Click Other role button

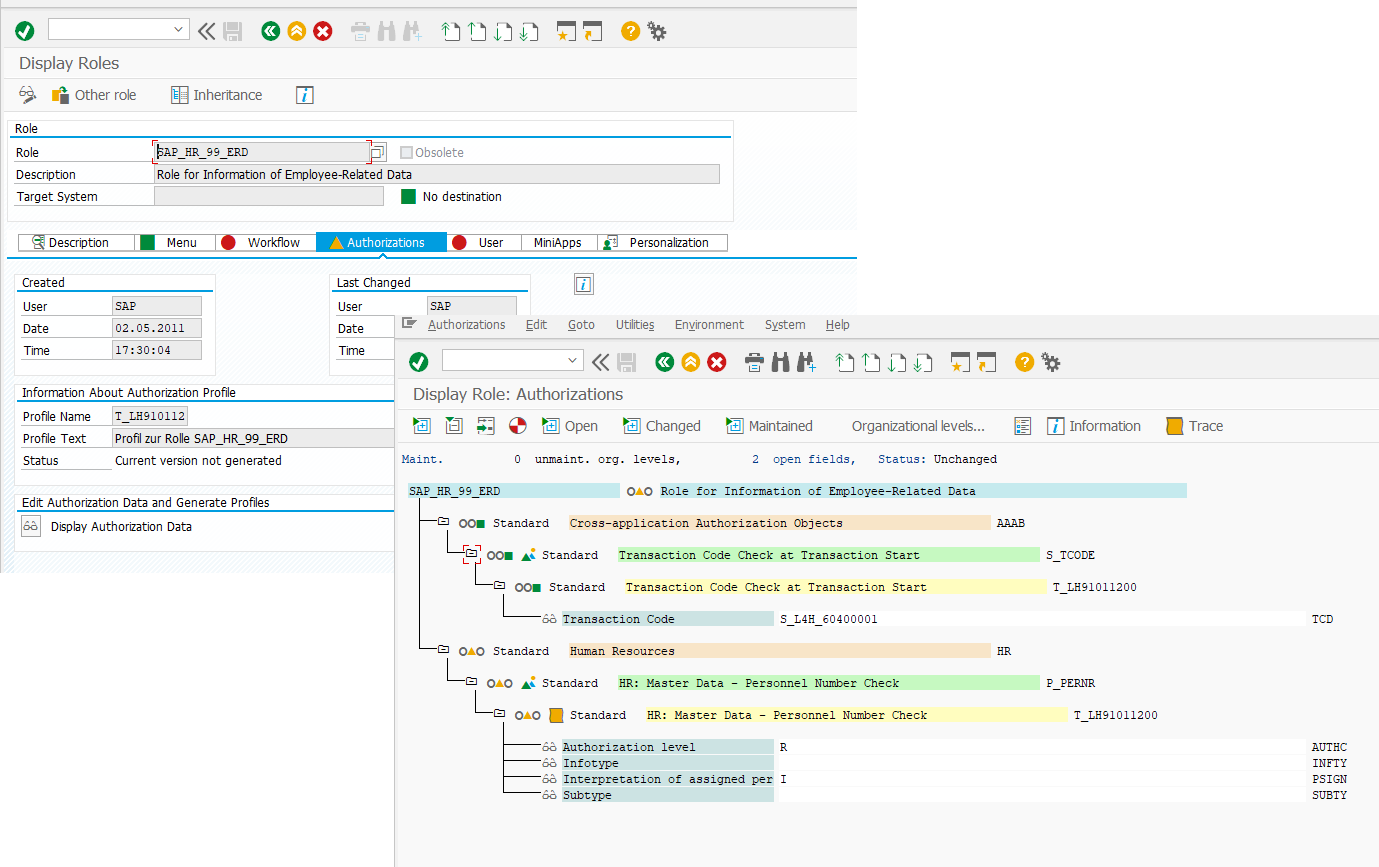pyautogui.click(x=94, y=95)
